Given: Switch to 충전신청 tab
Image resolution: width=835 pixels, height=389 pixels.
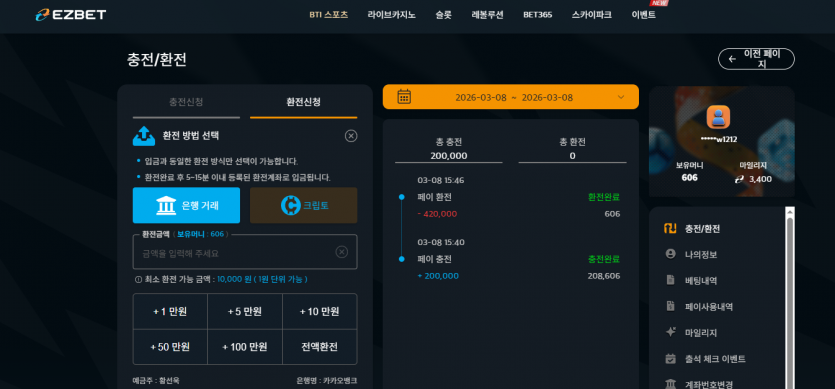Looking at the screenshot, I should (x=186, y=102).
